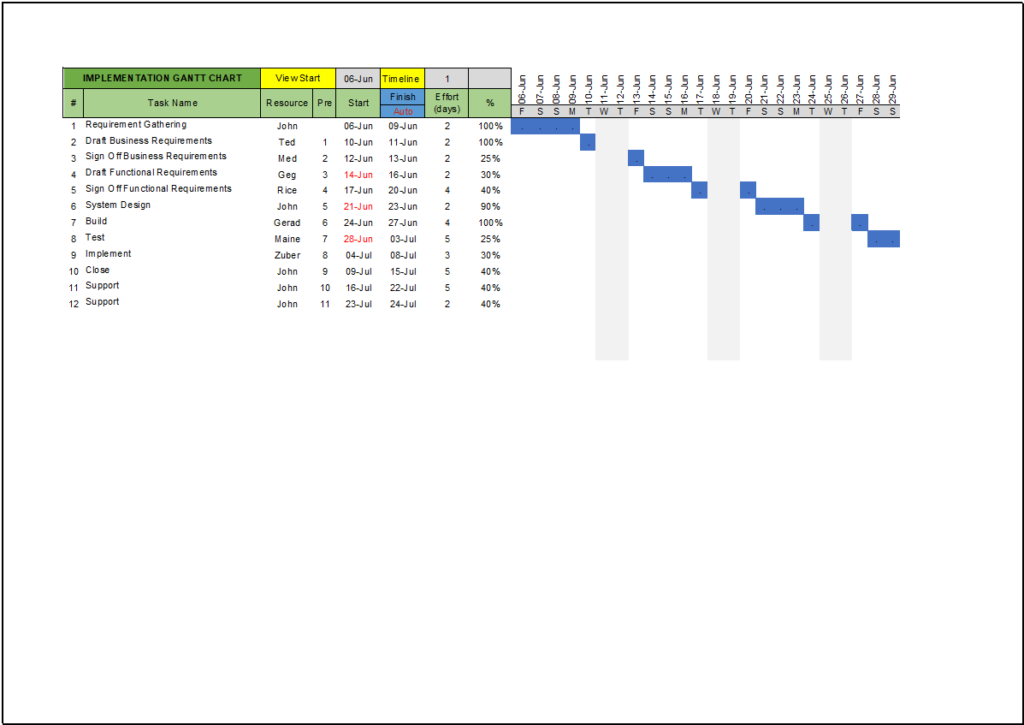Image resolution: width=1024 pixels, height=725 pixels.
Task: Click the % completion column header
Action: point(489,102)
